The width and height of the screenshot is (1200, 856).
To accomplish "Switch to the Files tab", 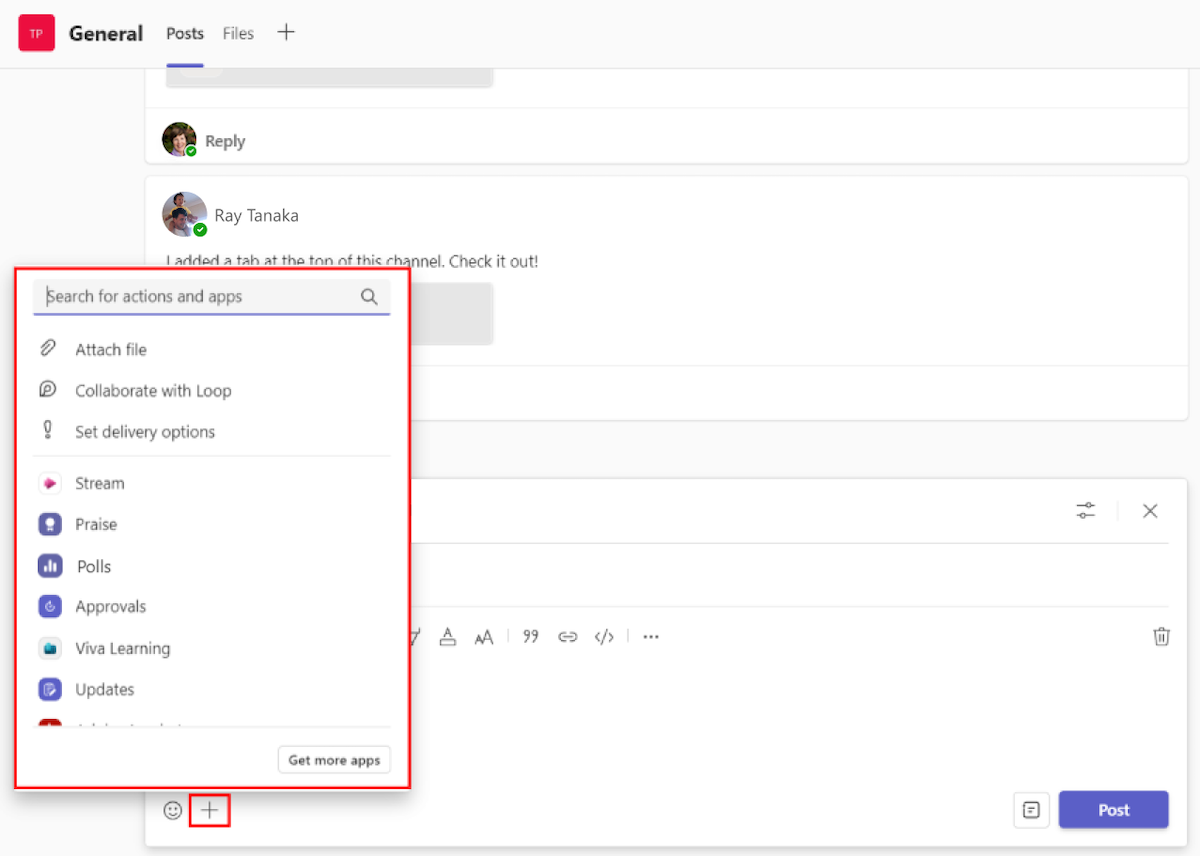I will [238, 33].
